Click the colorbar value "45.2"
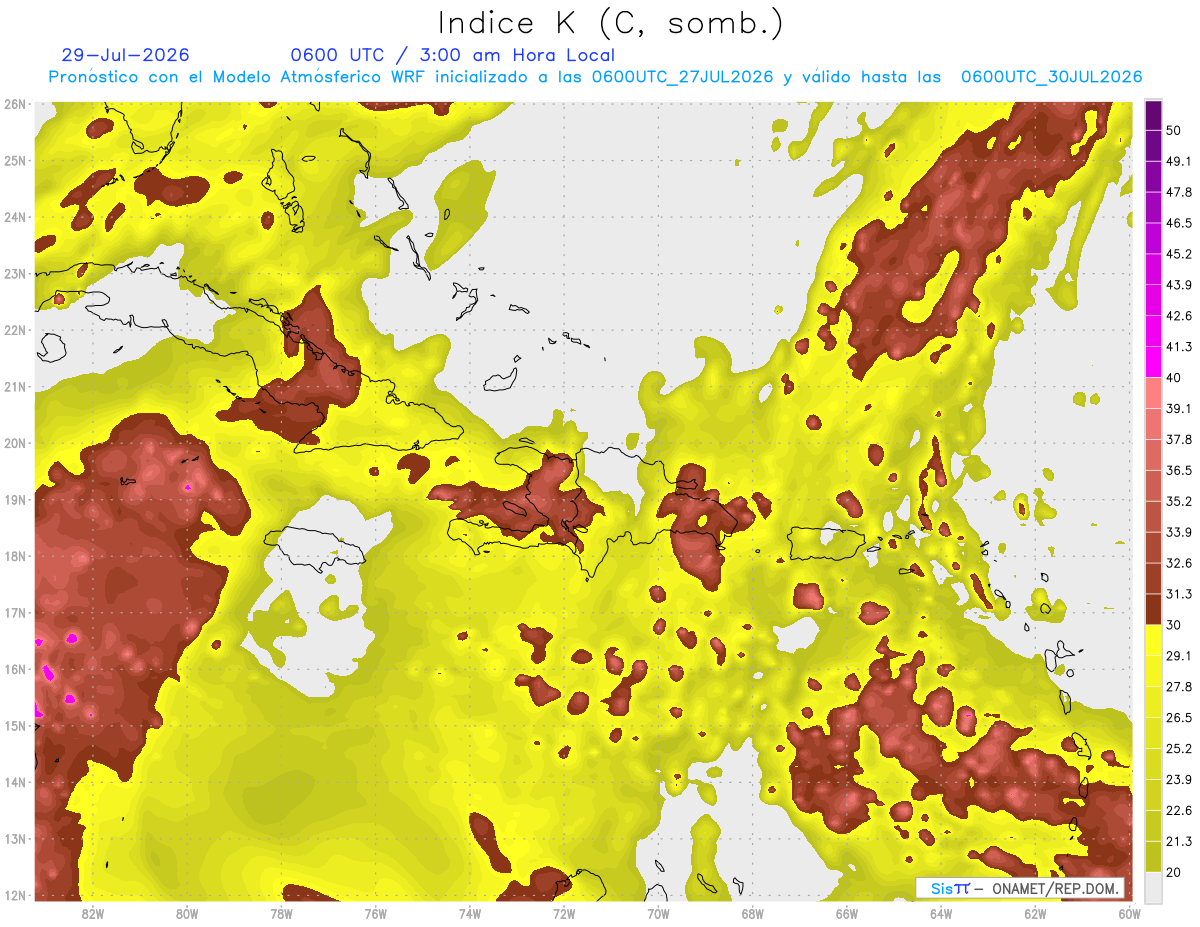1200x927 pixels. tap(1179, 255)
